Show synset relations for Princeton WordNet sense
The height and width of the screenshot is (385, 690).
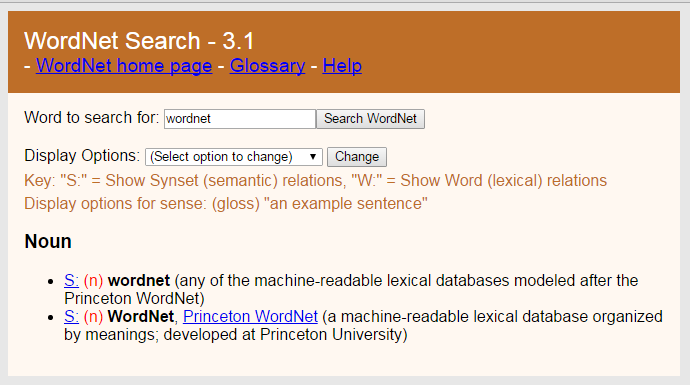(71, 316)
